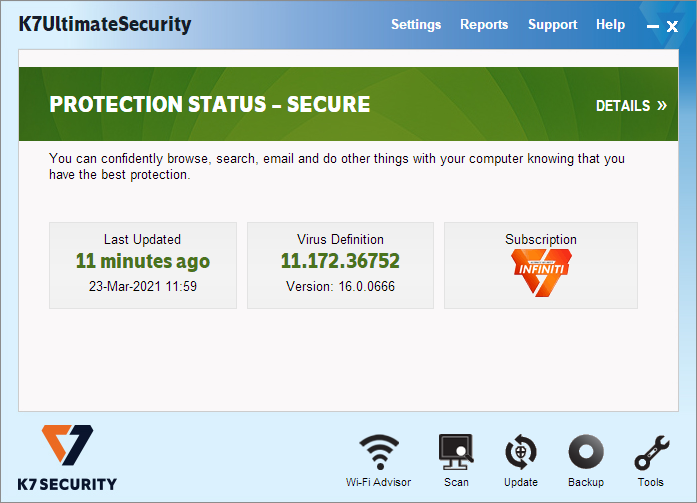Select the Last Updated info tile
This screenshot has height=503, width=697.
143,265
